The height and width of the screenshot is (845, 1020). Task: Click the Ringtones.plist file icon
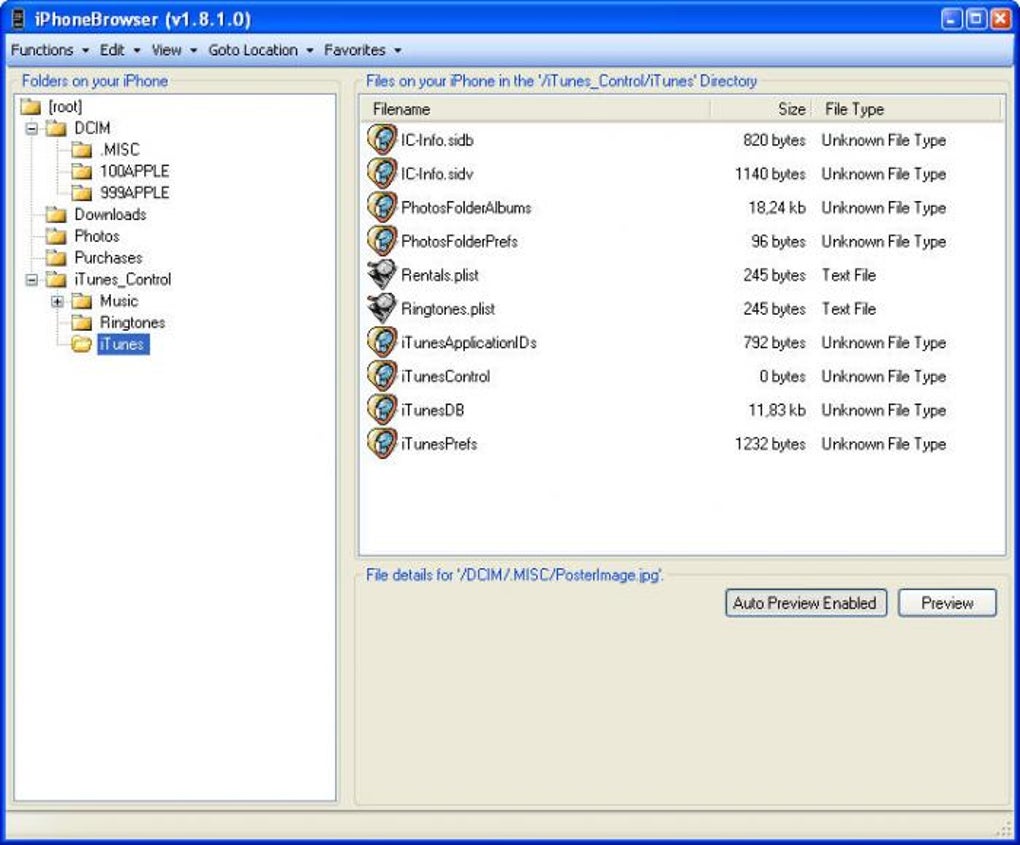coord(382,308)
